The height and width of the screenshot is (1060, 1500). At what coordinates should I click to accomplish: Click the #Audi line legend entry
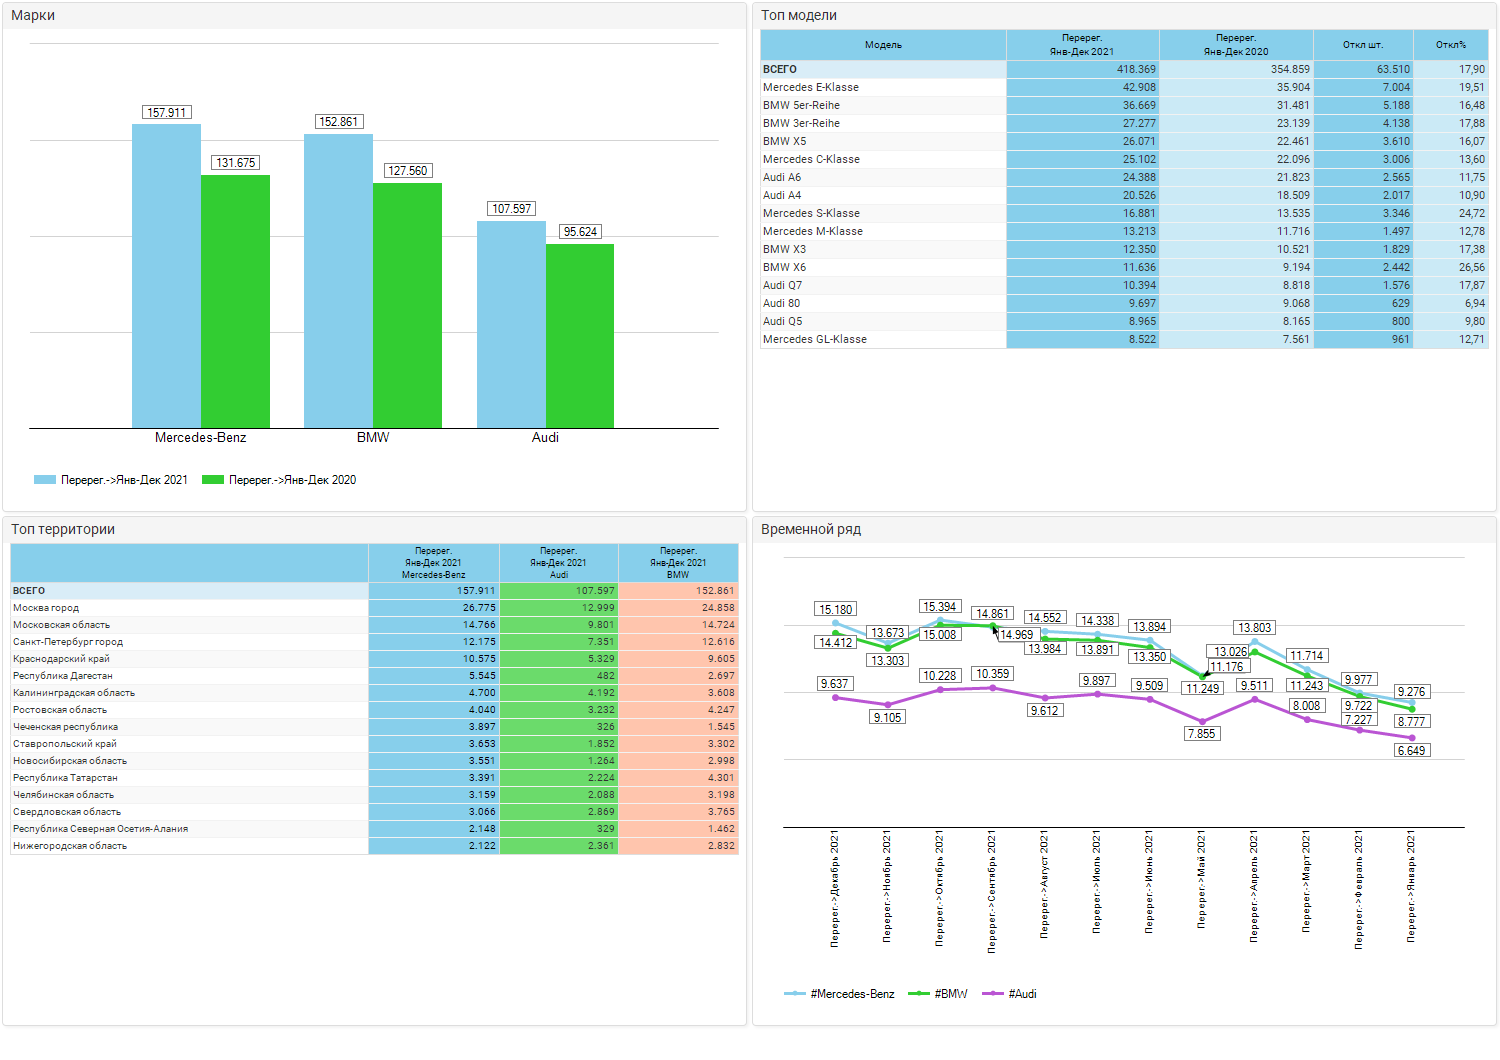(1010, 994)
